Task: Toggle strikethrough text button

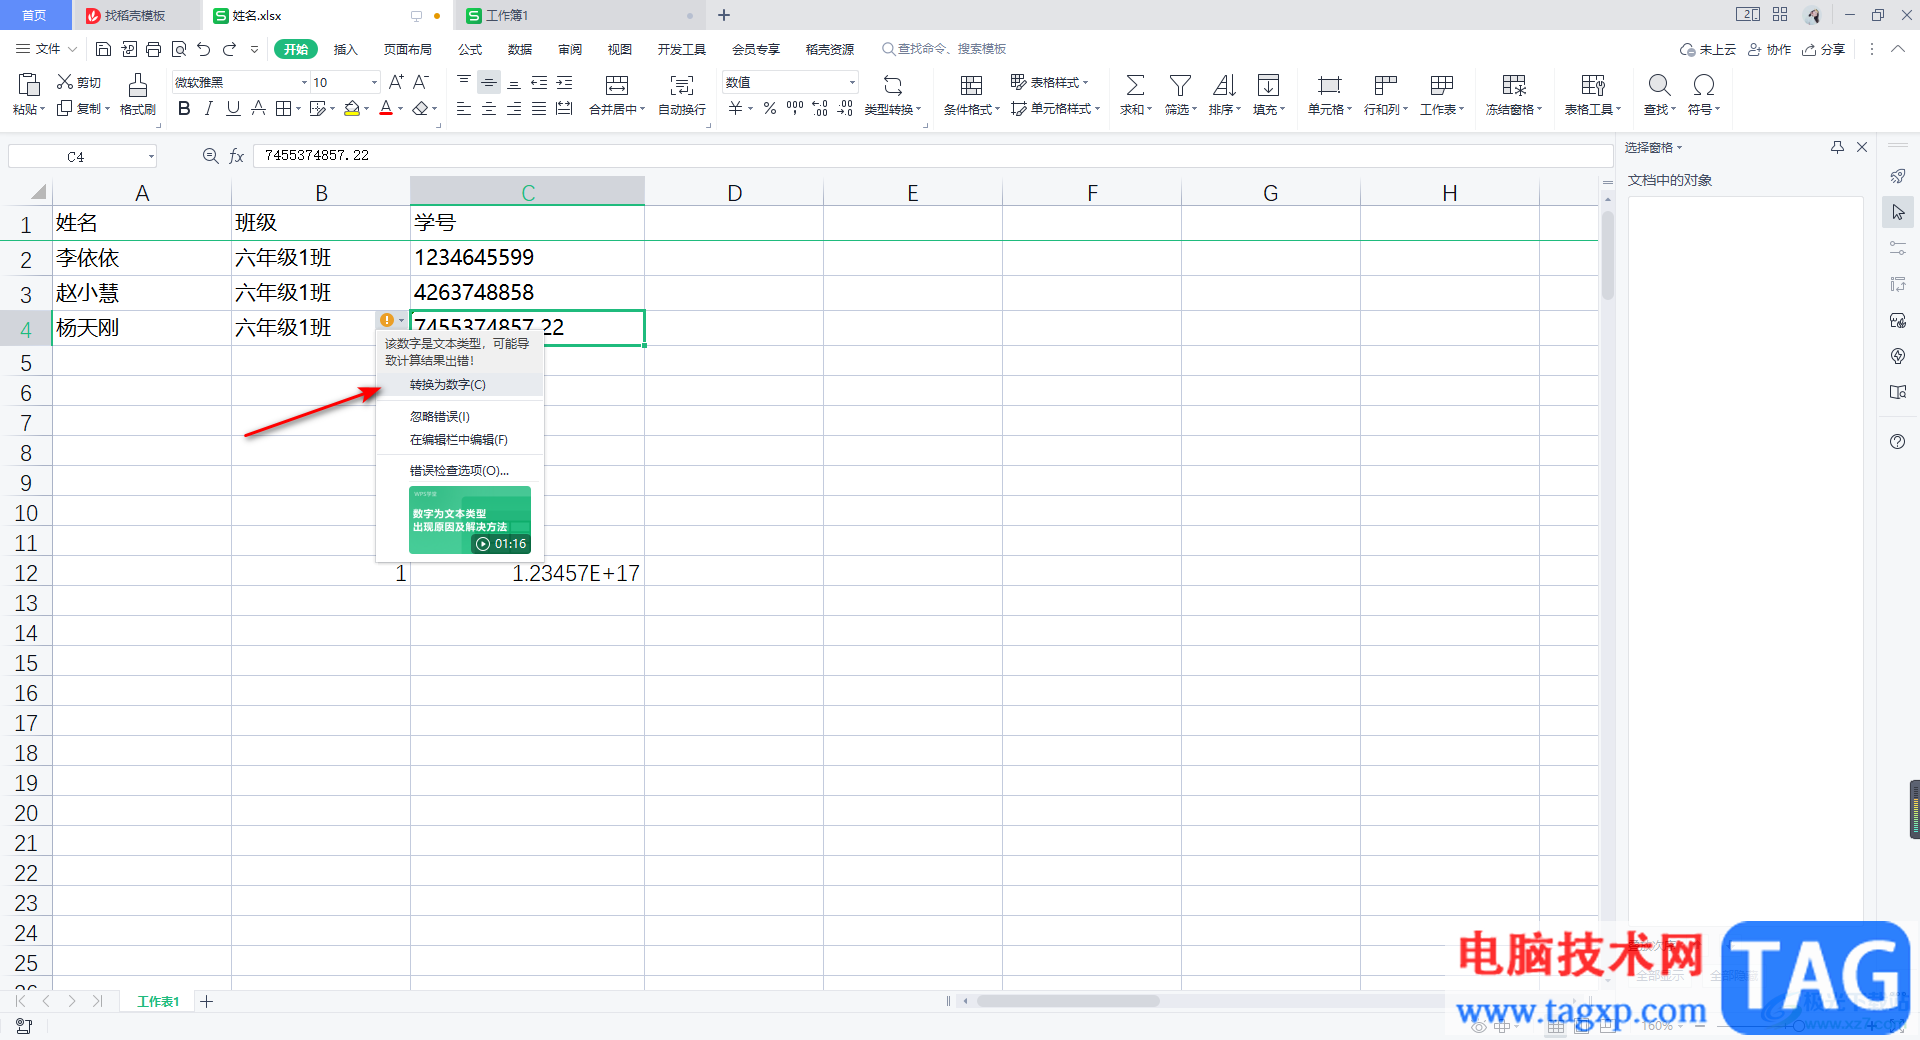Action: click(x=258, y=108)
